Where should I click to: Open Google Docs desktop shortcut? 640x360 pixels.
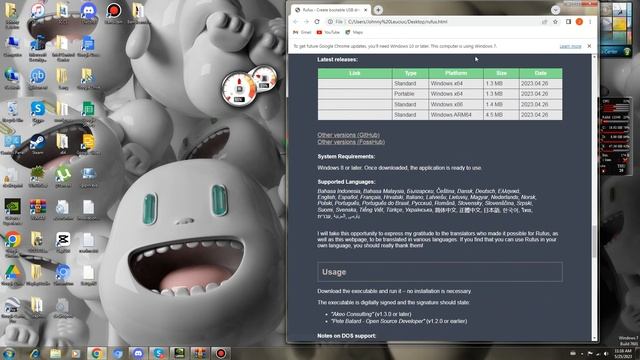click(88, 46)
